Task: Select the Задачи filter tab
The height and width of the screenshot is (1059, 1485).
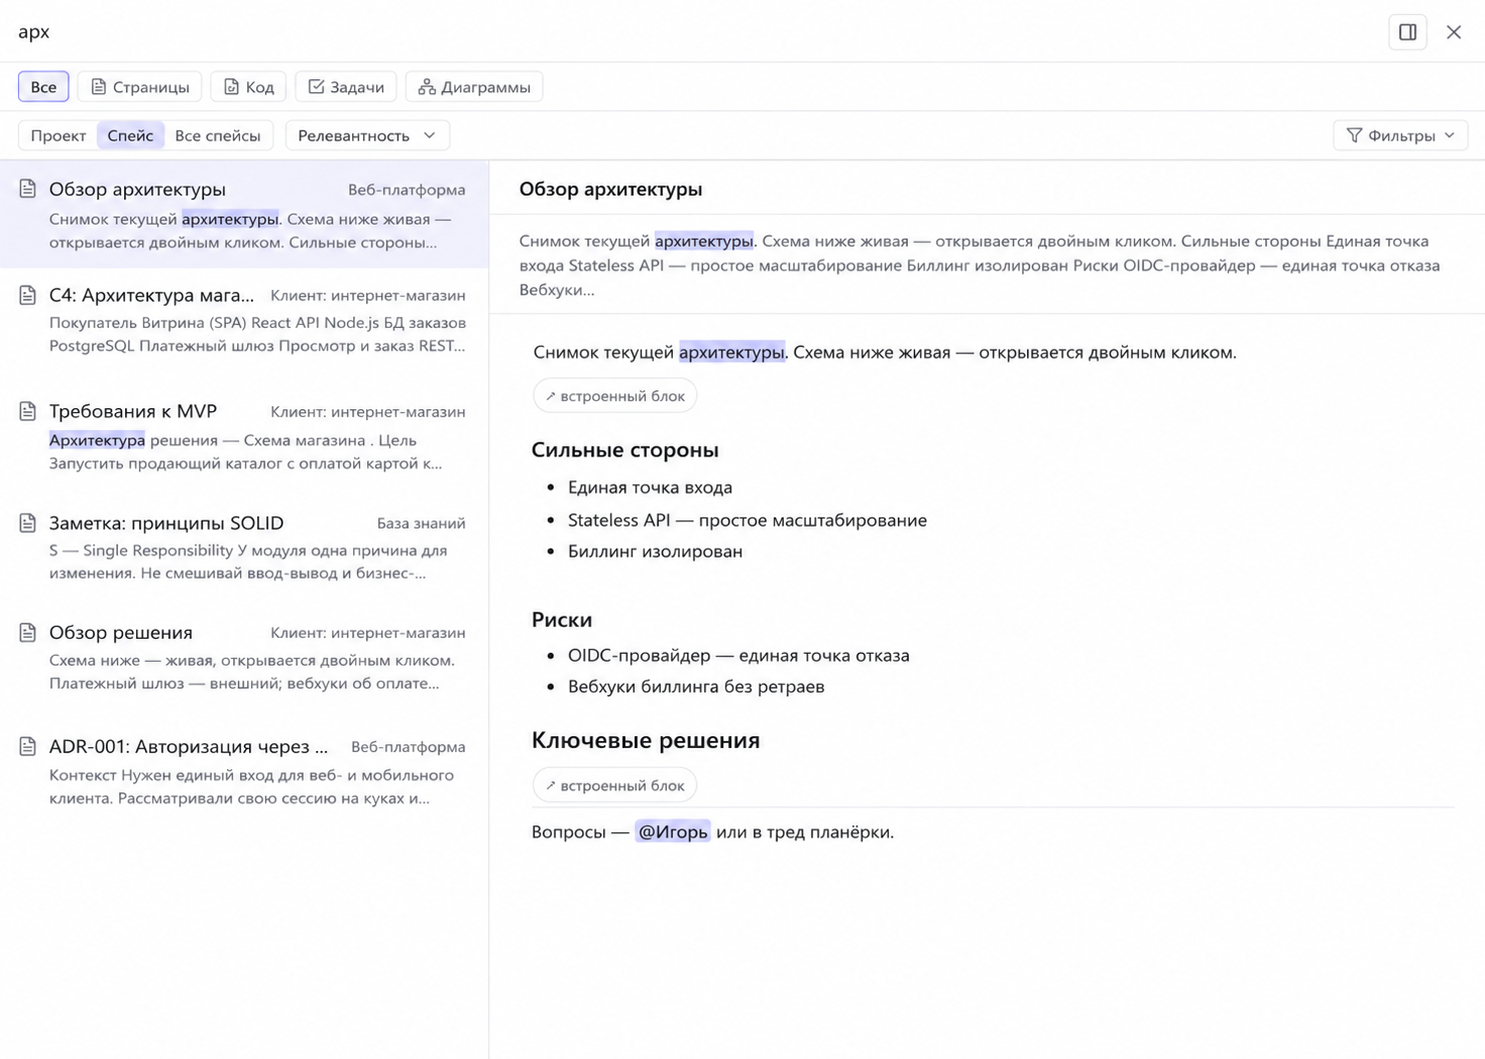Action: click(346, 87)
